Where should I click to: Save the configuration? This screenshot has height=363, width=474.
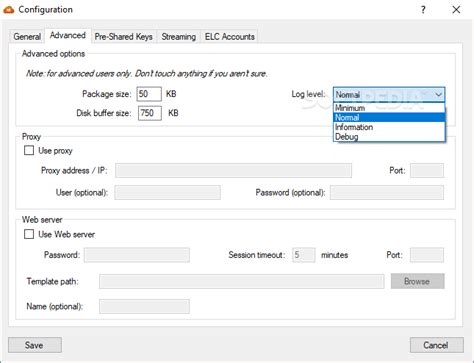click(x=35, y=345)
